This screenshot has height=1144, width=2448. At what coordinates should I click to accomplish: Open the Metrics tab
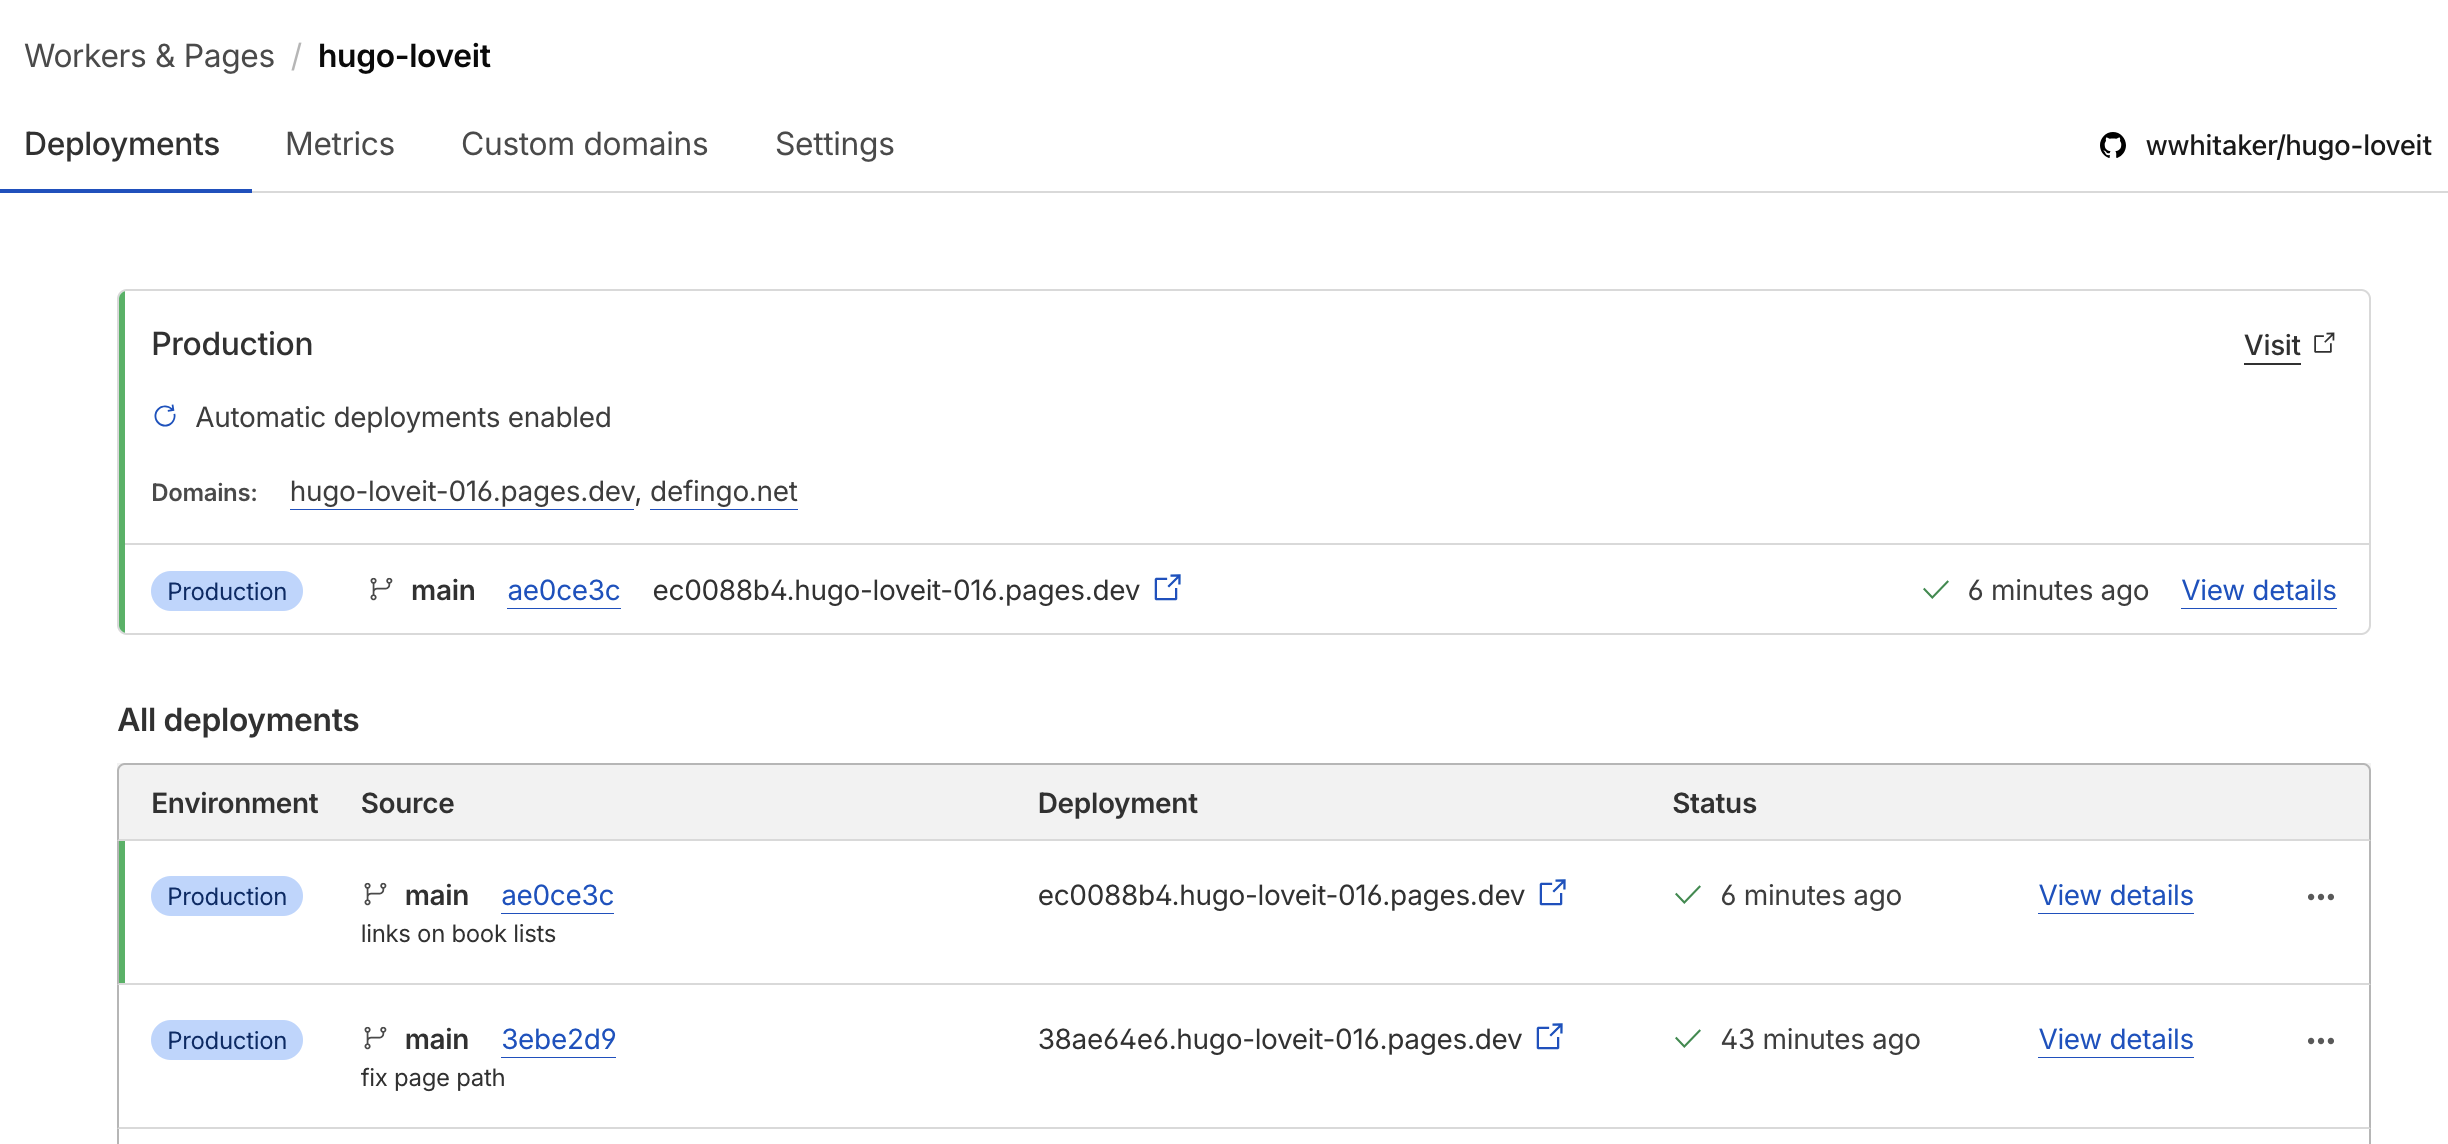tap(340, 144)
